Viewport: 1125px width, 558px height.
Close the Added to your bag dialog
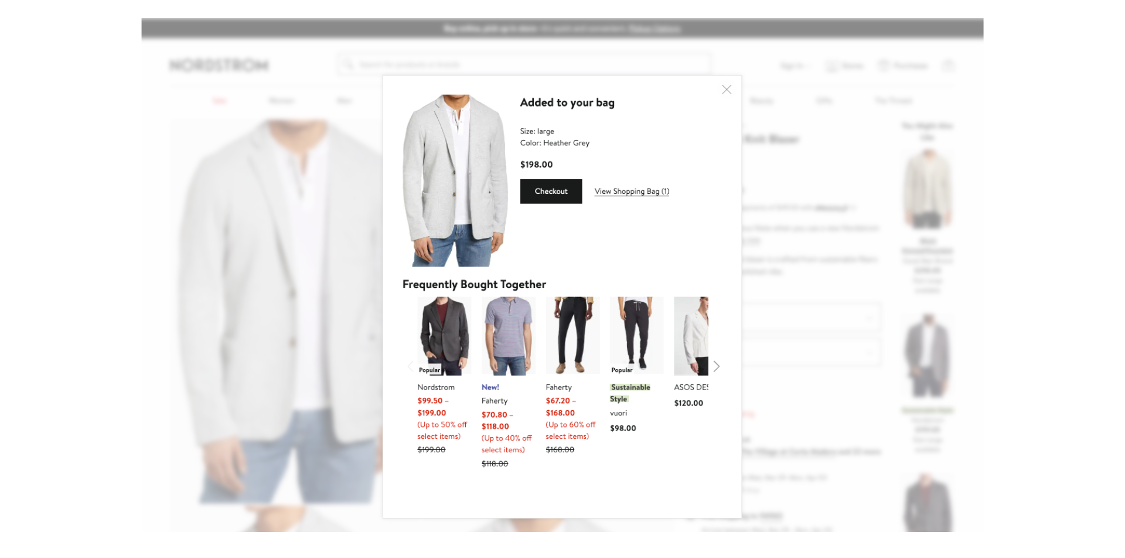tap(726, 90)
